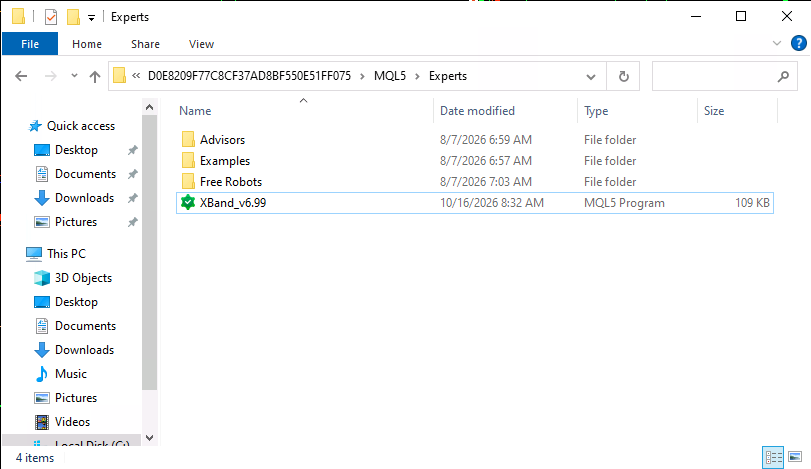
Task: Expand hidden path with double chevron
Action: [136, 75]
